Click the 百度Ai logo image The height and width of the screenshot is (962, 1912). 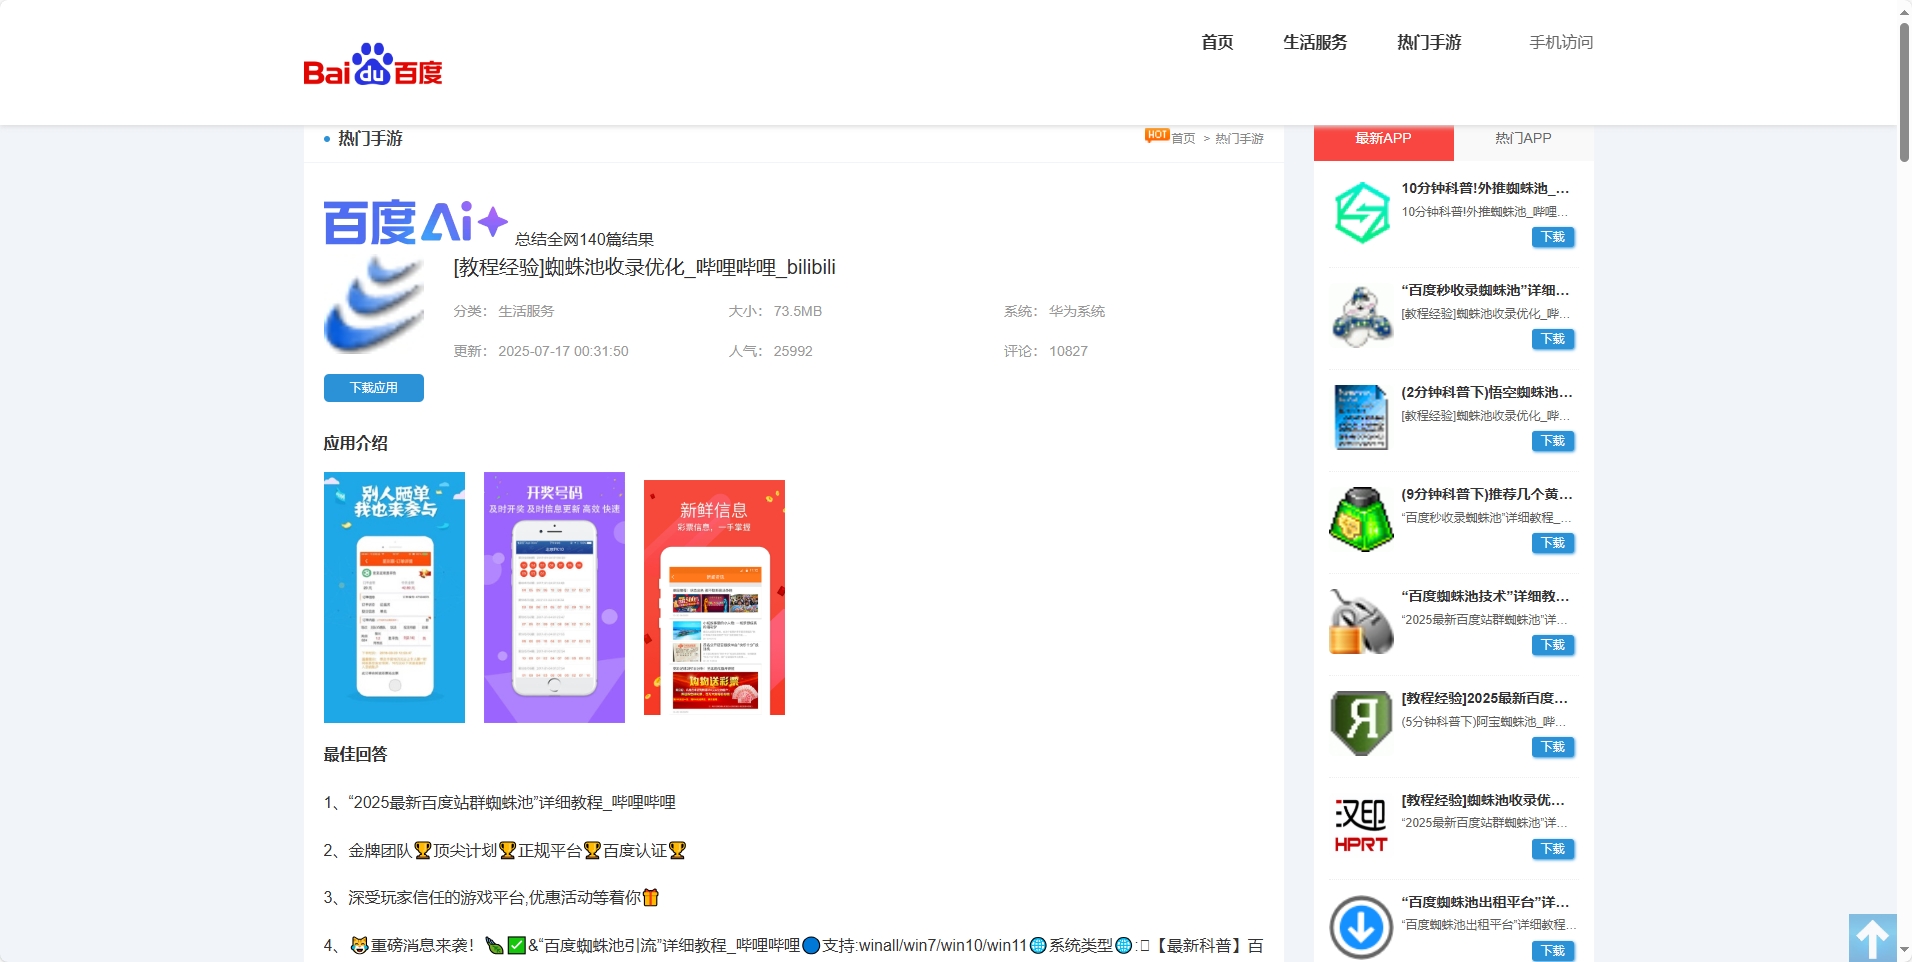(x=416, y=222)
